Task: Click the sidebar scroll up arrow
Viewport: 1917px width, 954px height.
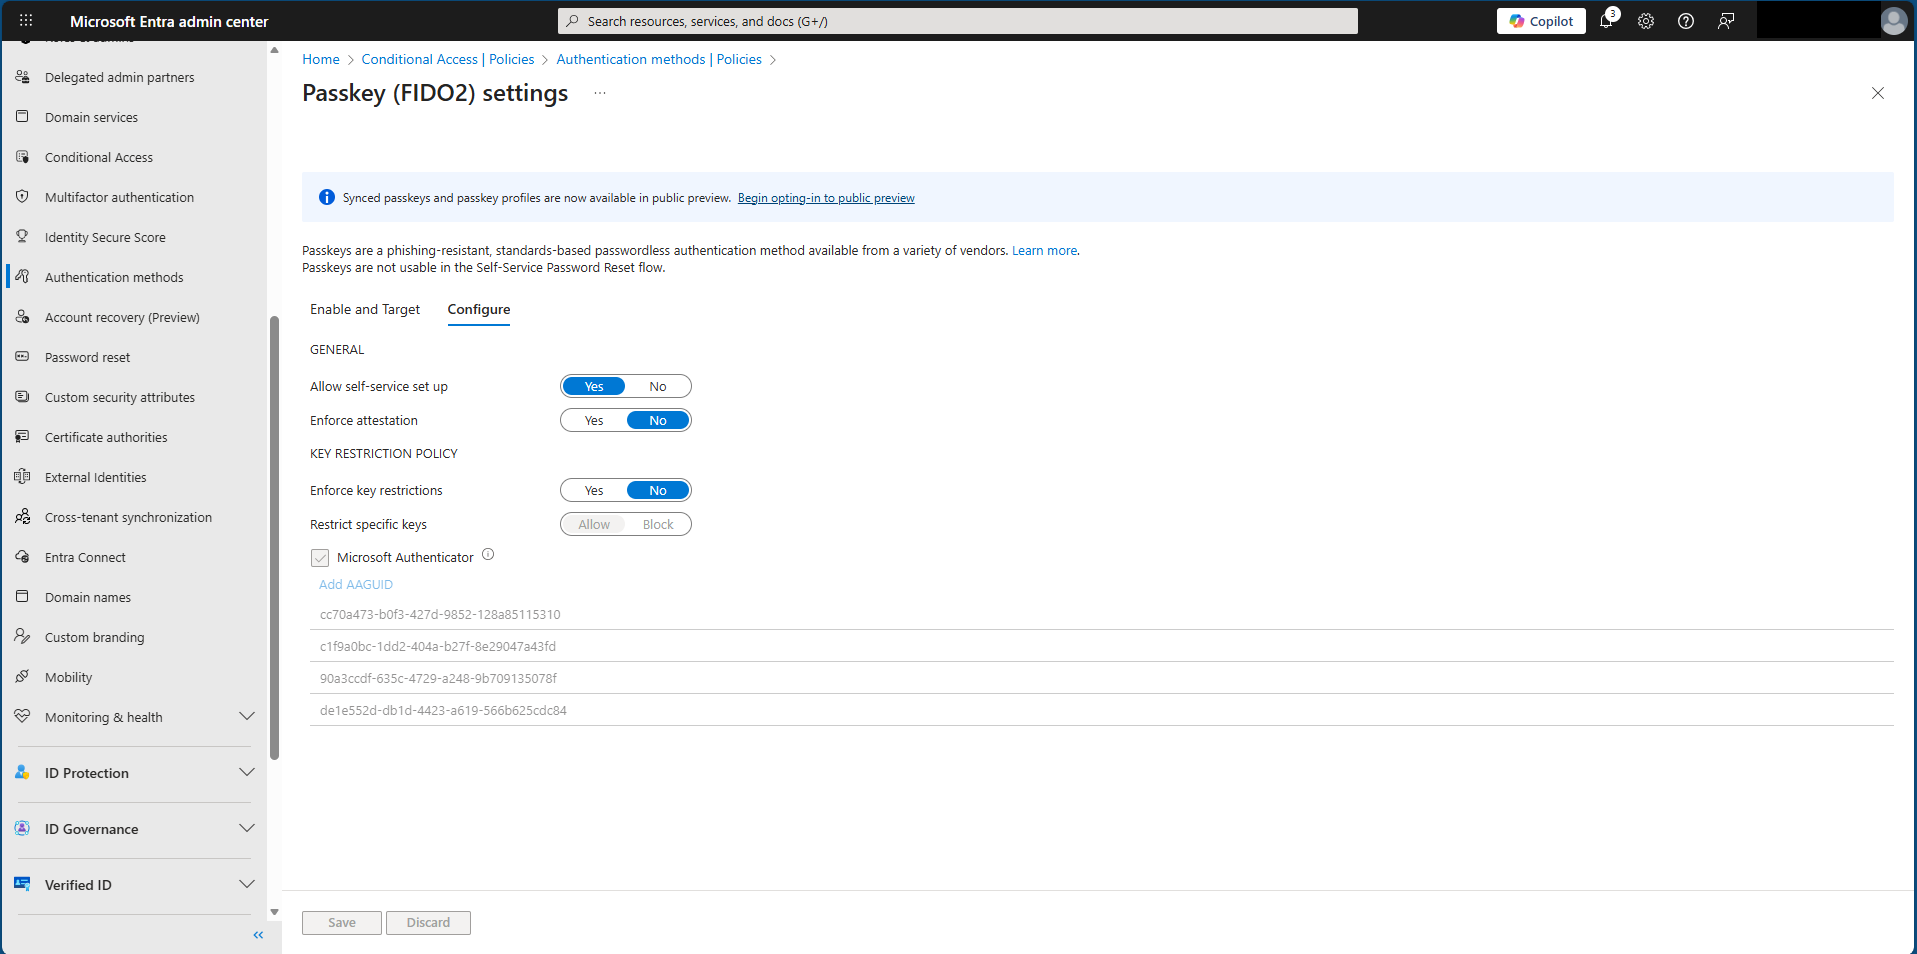Action: pyautogui.click(x=274, y=50)
